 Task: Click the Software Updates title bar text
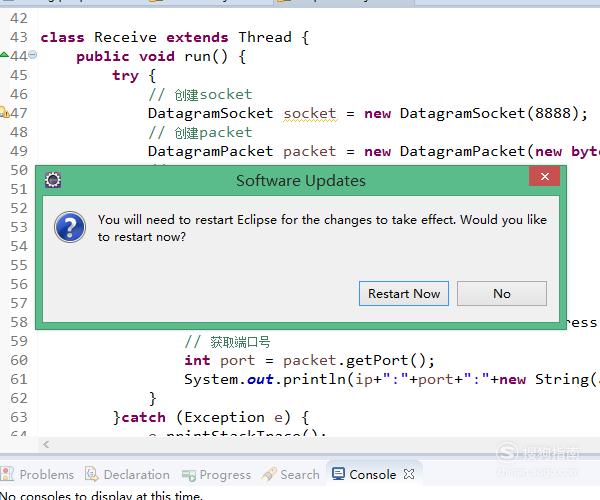click(x=301, y=181)
